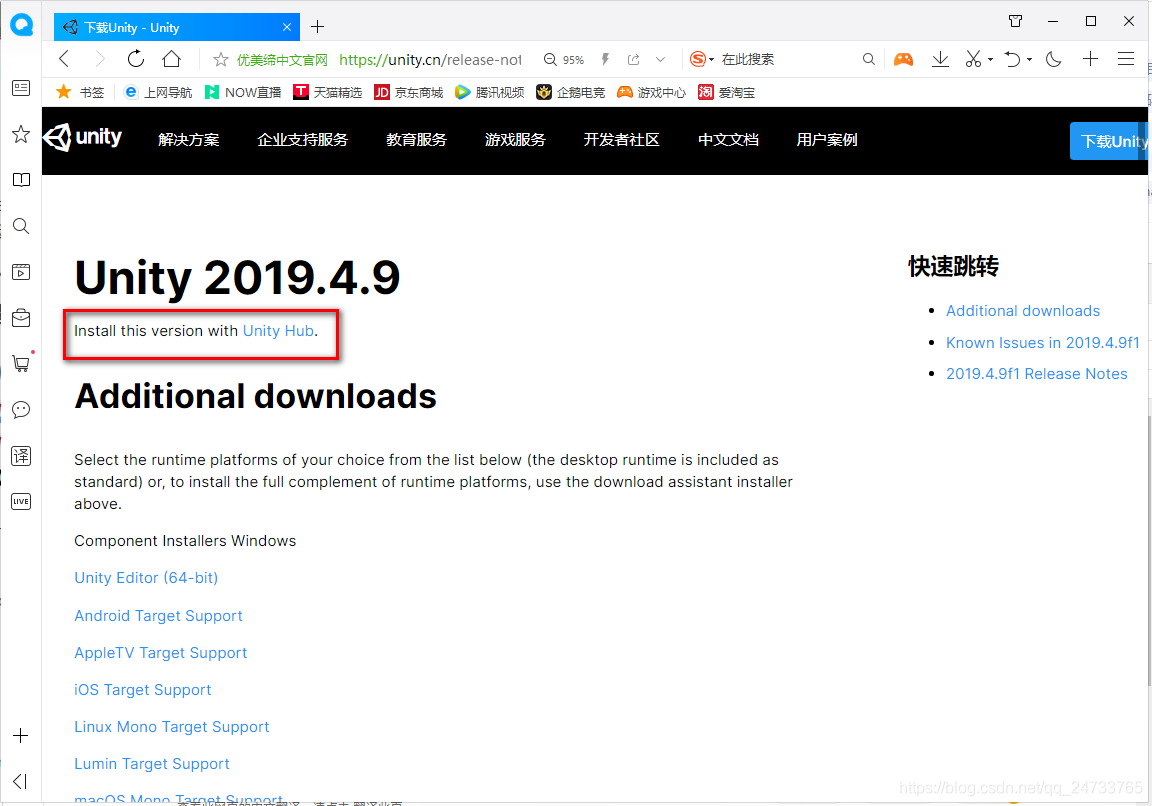Open the 教育服务 menu
The width and height of the screenshot is (1152, 806).
coord(417,140)
